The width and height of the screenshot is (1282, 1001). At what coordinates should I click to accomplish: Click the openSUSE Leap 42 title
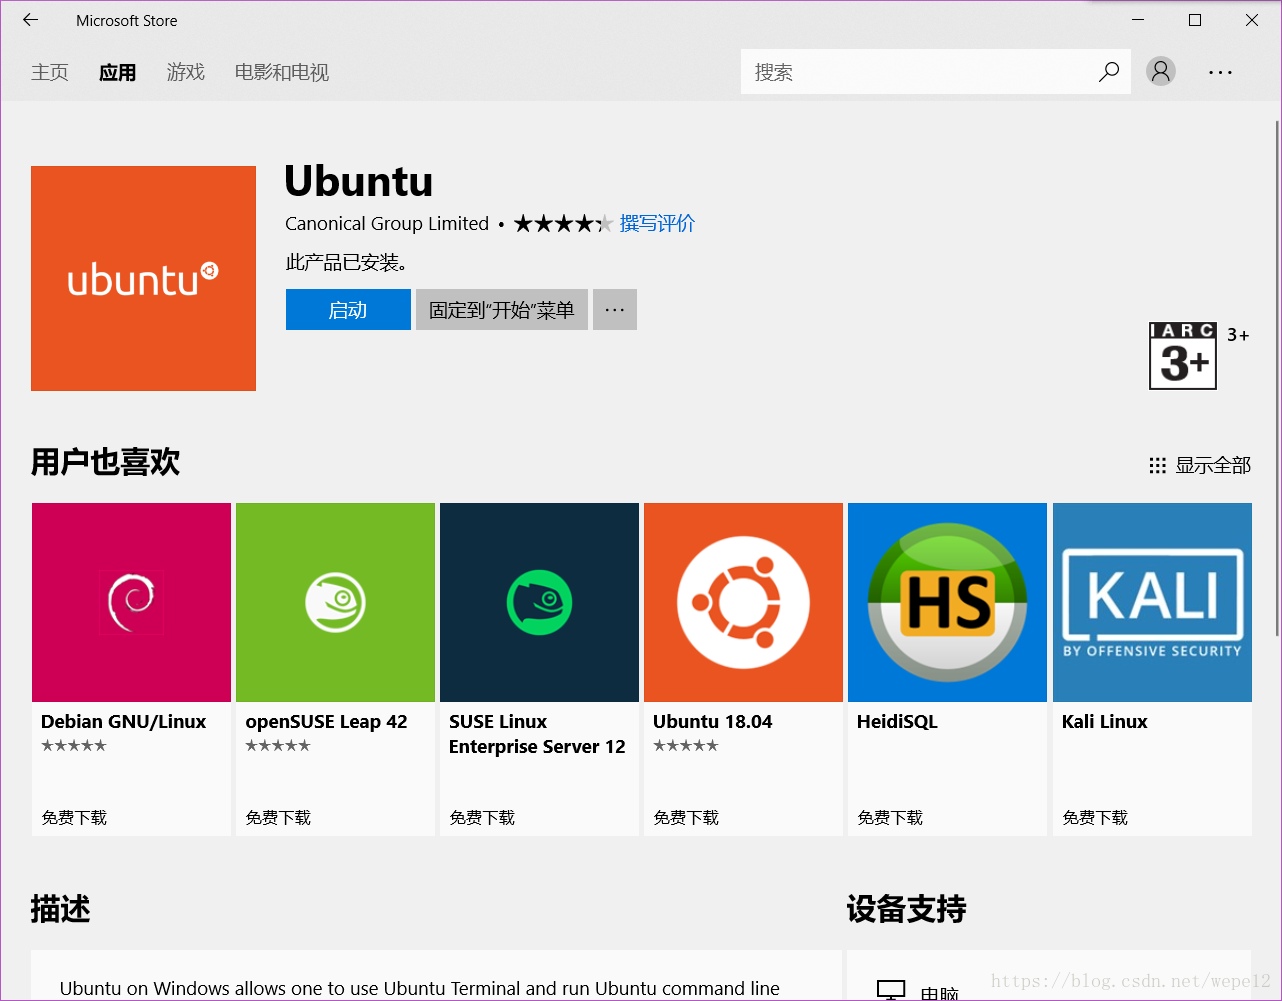(326, 721)
